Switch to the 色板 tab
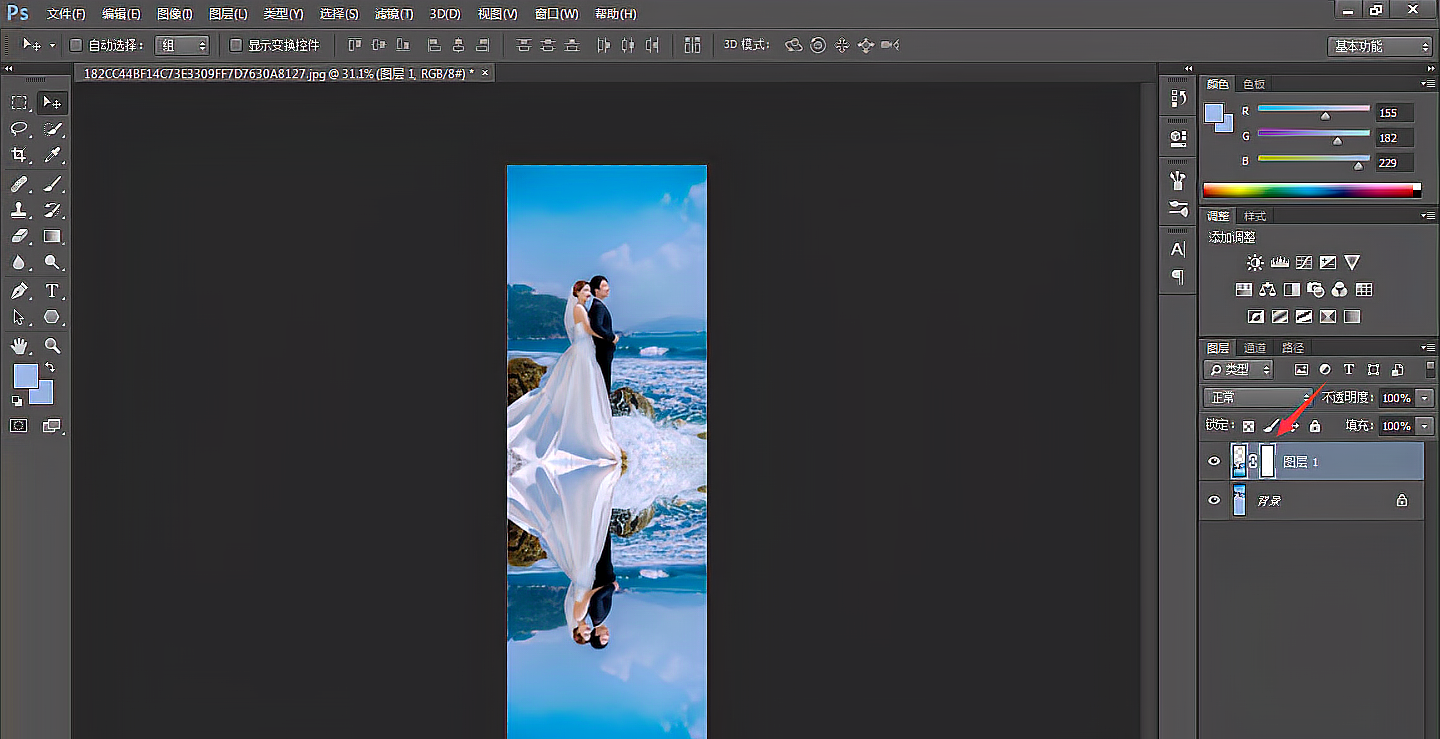This screenshot has height=739, width=1440. click(1253, 84)
